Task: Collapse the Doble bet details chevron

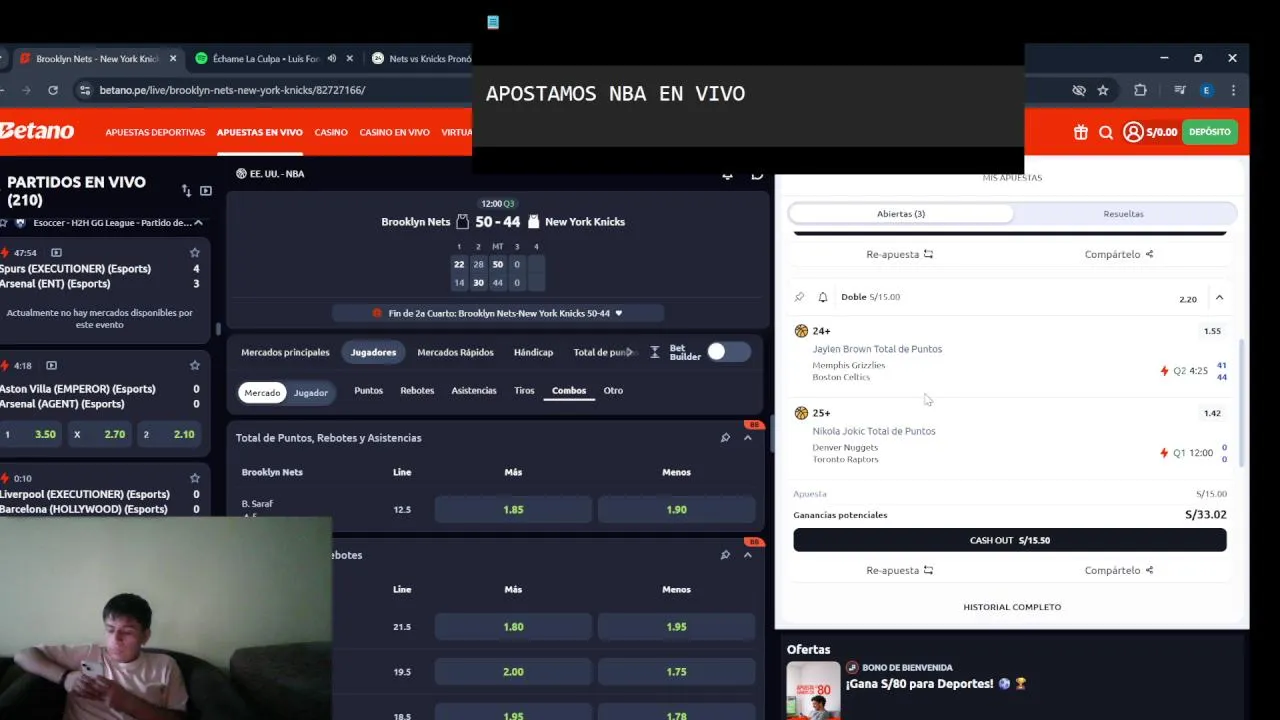Action: (1219, 298)
